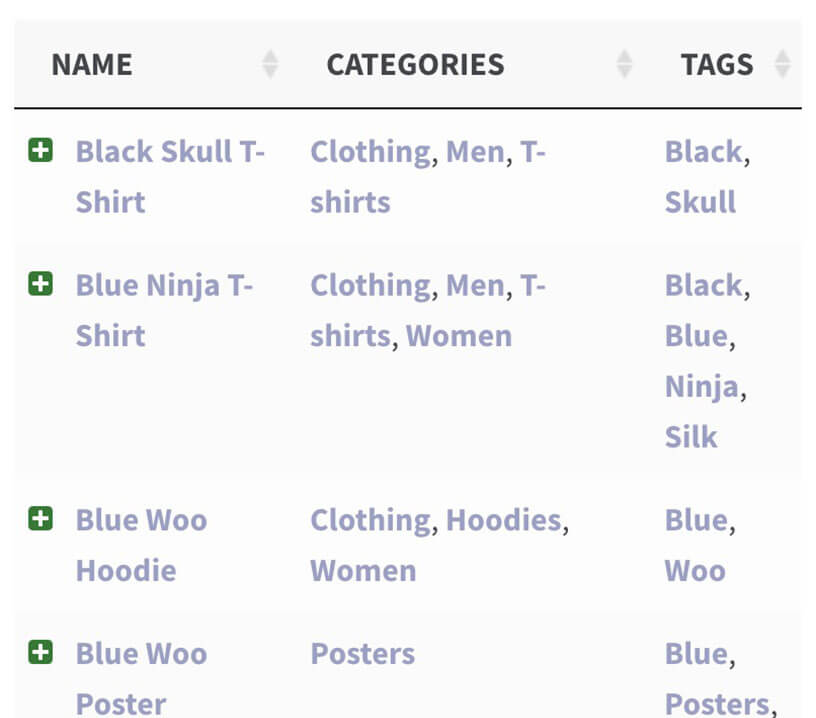Expand the Blue Ninja T-Shirt row details
Screen dimensions: 816x718
40,285
